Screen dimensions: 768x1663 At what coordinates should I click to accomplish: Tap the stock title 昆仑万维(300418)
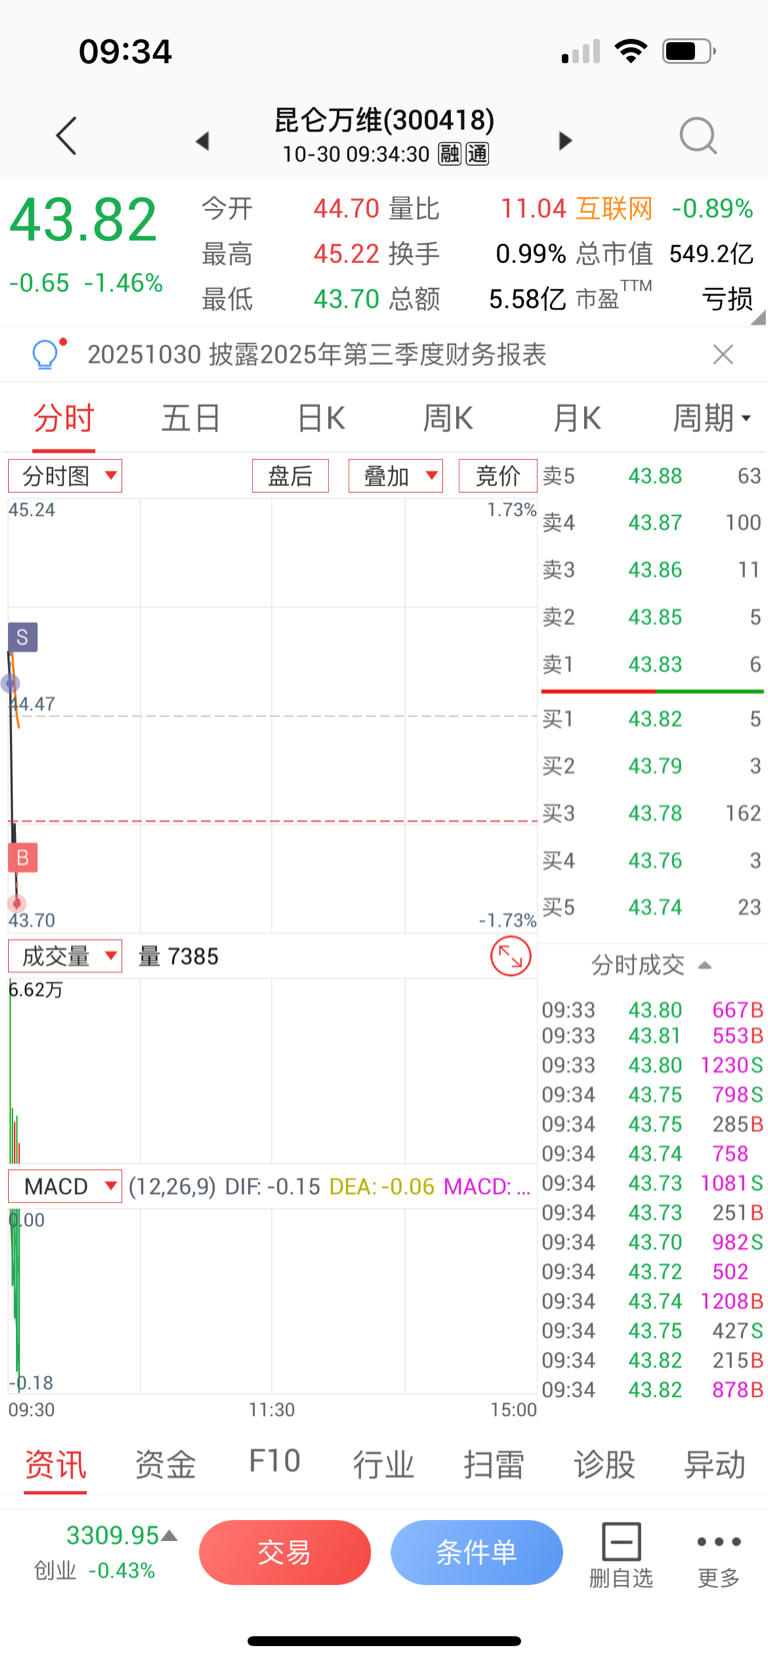click(385, 120)
